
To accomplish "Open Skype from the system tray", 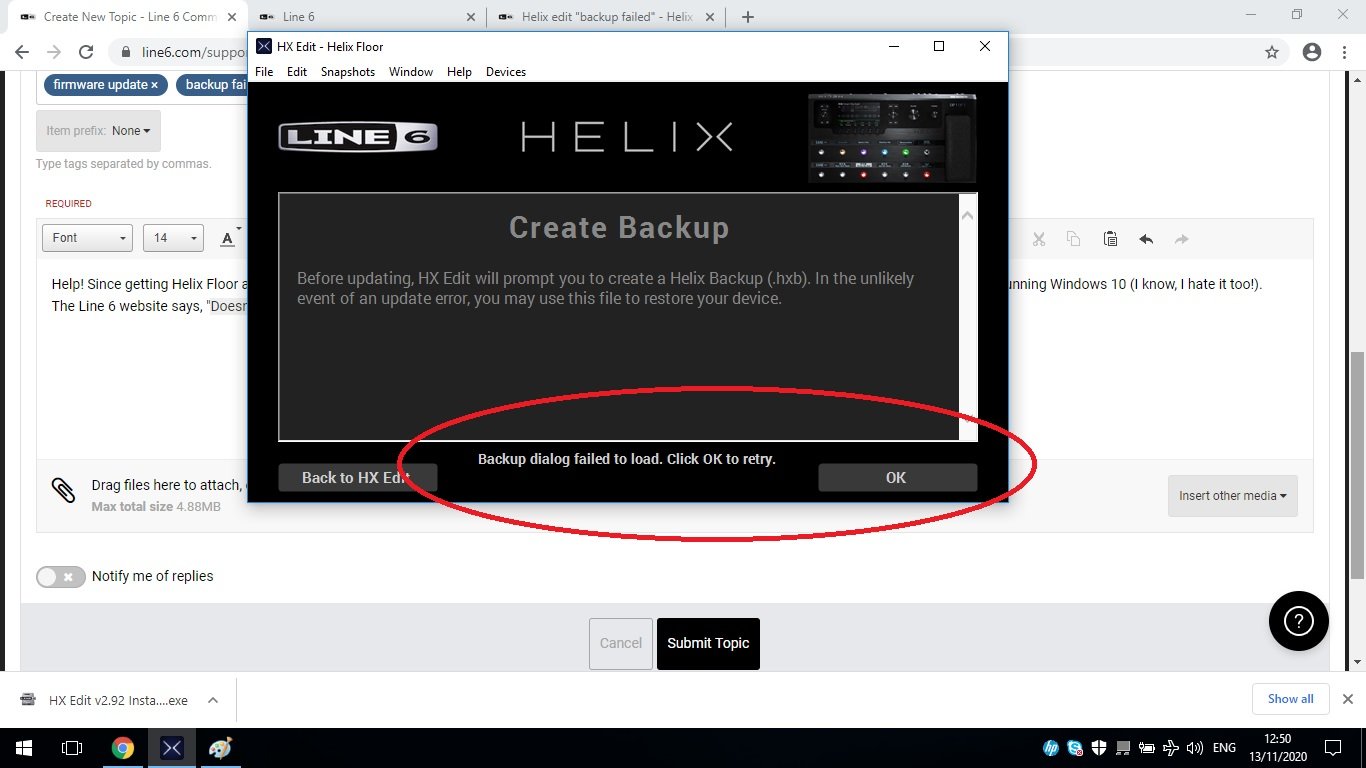I will (1075, 748).
